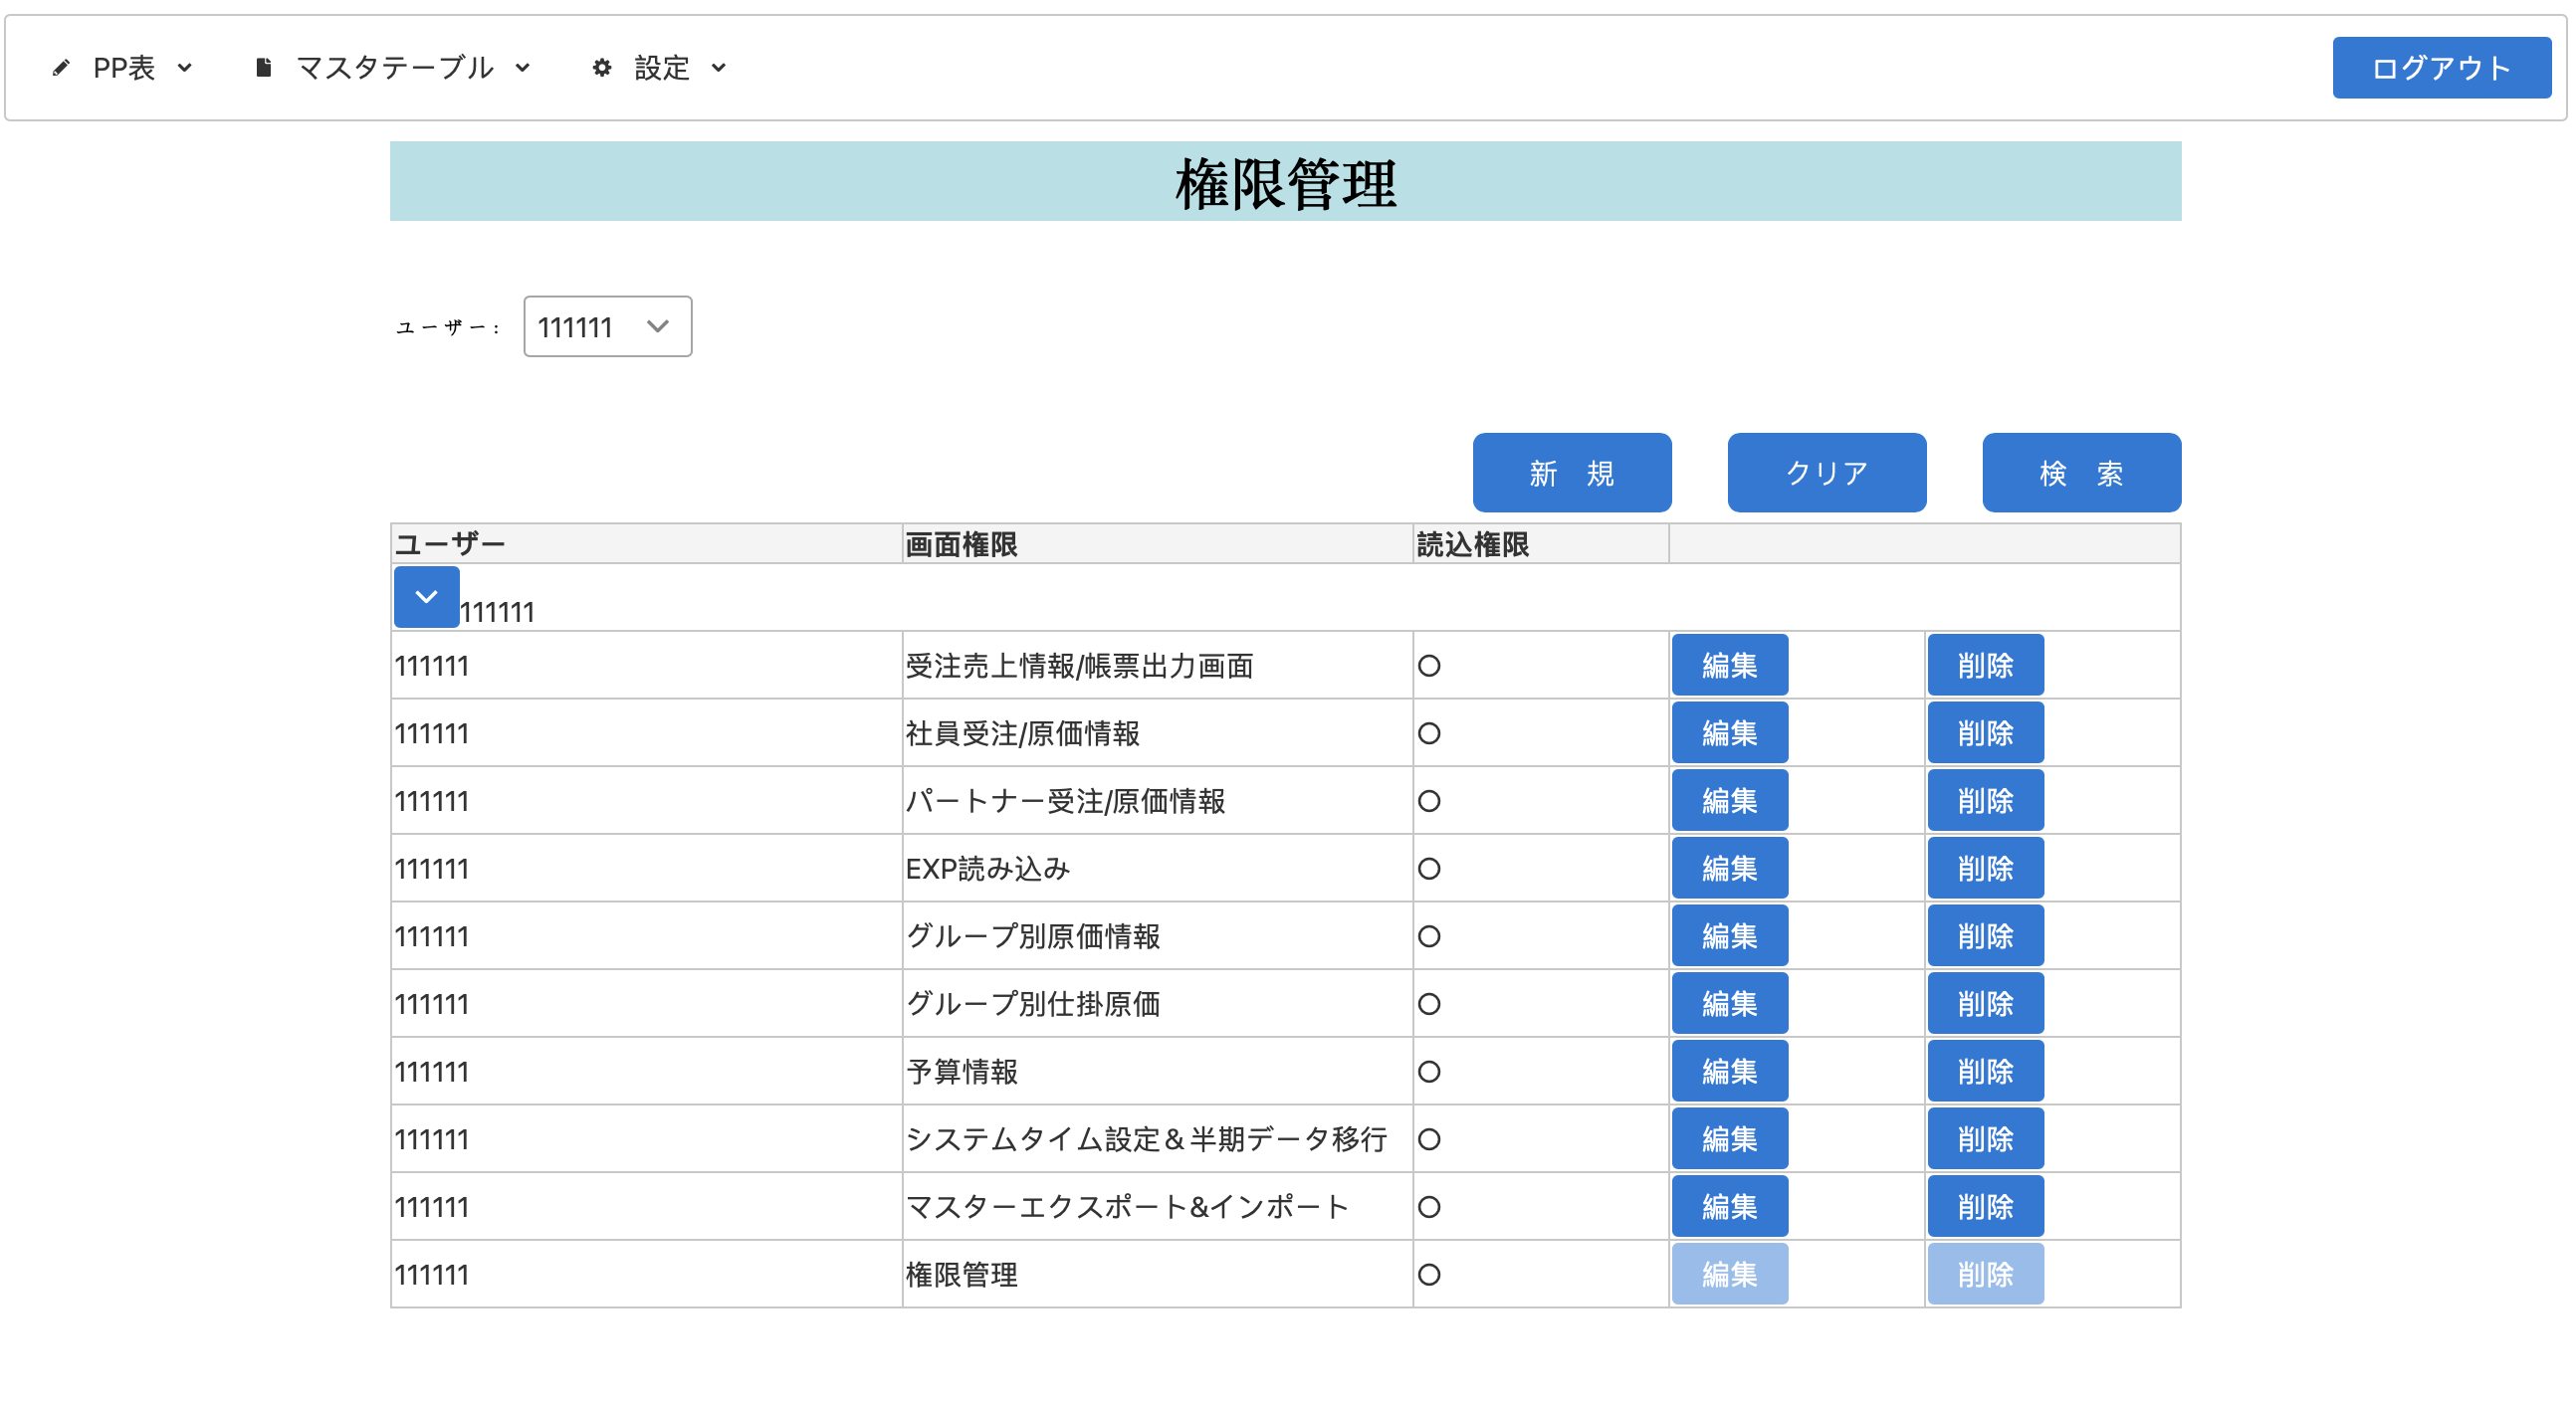Toggle read permission for EXP読み込み
The image size is (2576, 1405).
coord(1429,869)
